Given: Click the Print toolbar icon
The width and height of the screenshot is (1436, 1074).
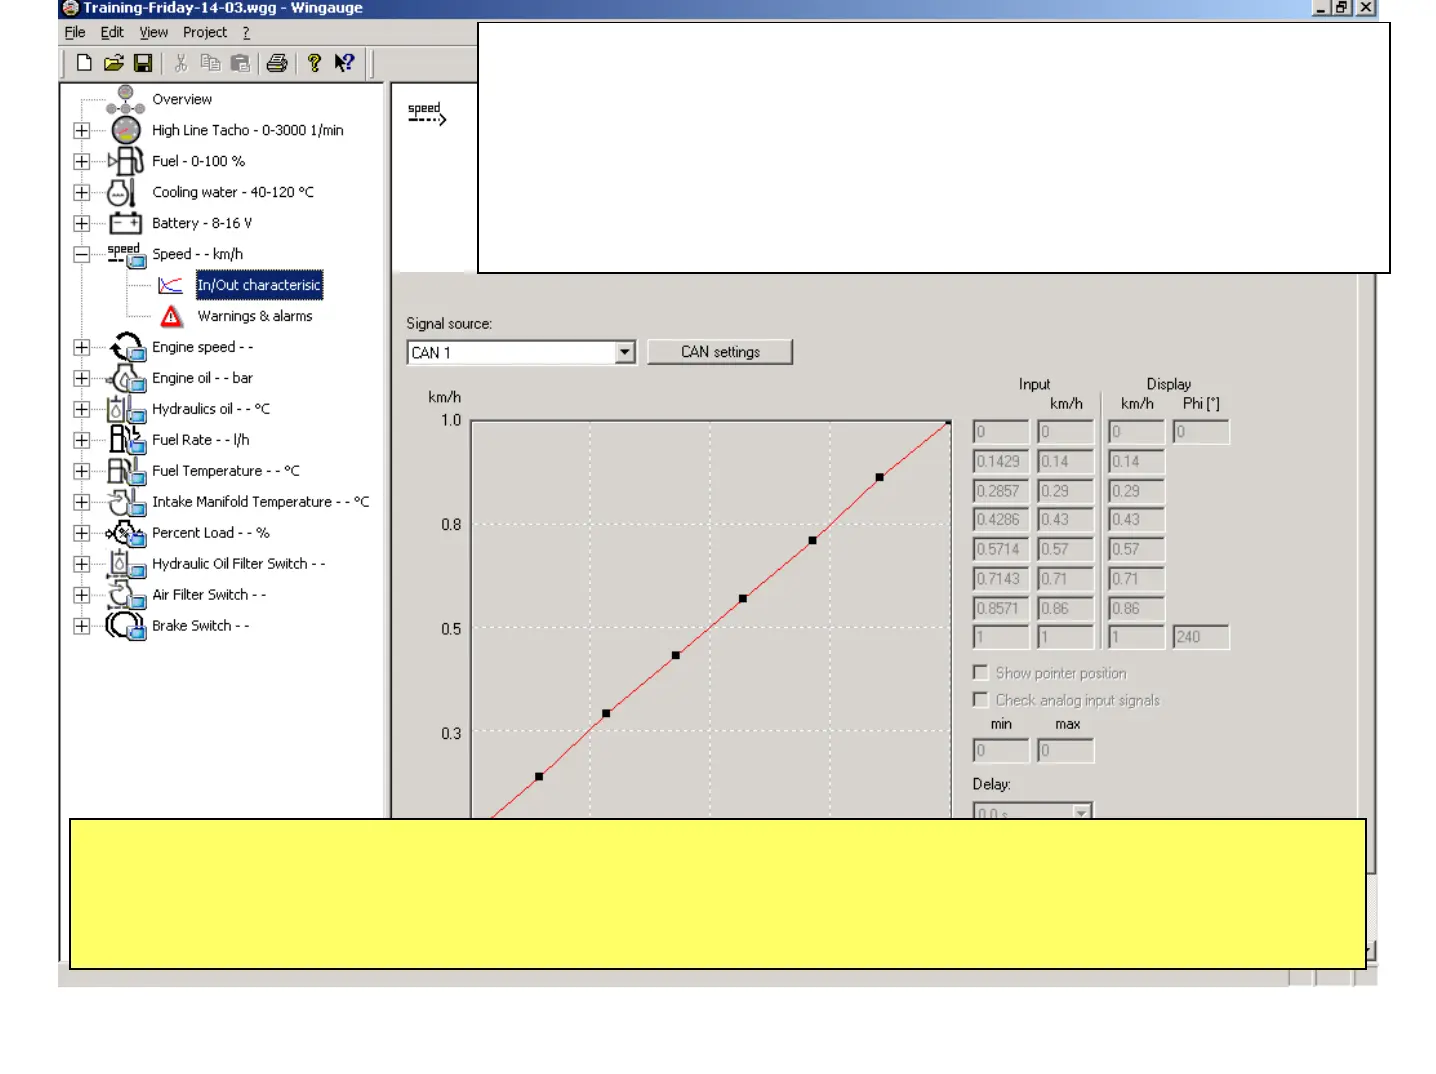Looking at the screenshot, I should click(x=277, y=63).
